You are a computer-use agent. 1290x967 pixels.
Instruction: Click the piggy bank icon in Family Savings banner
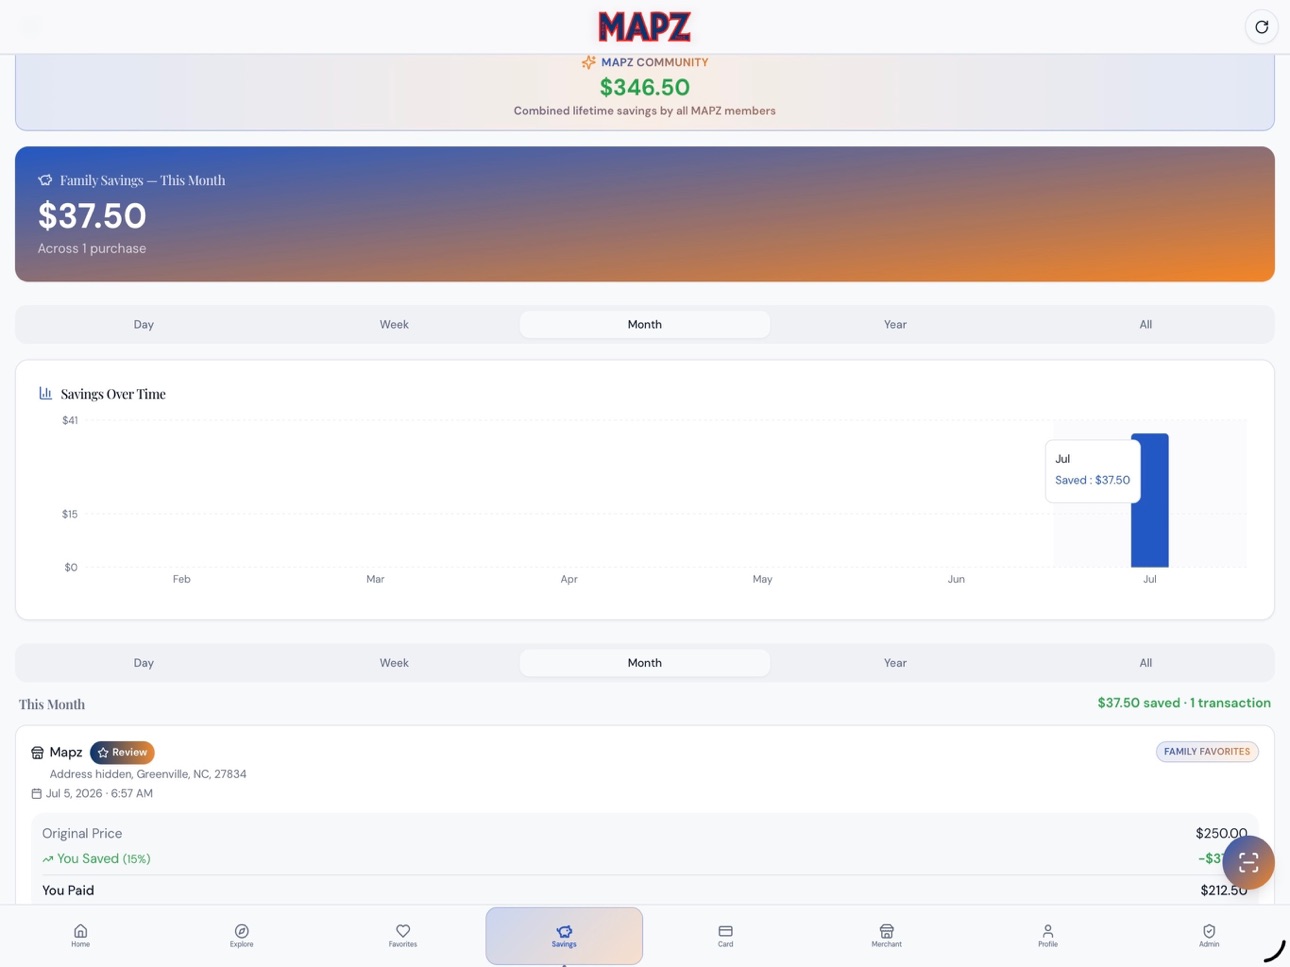[45, 180]
